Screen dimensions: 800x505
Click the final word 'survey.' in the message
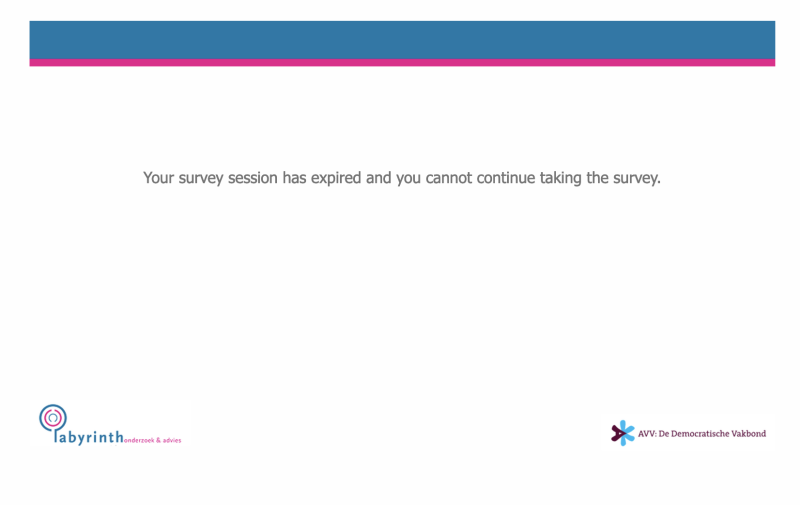[637, 178]
